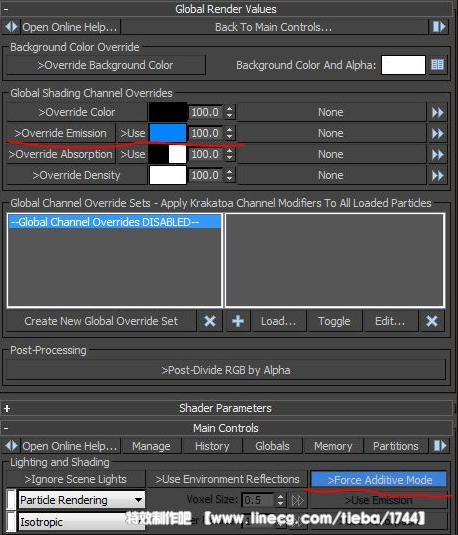Click Edit... button
The width and height of the screenshot is (458, 535).
tap(390, 321)
